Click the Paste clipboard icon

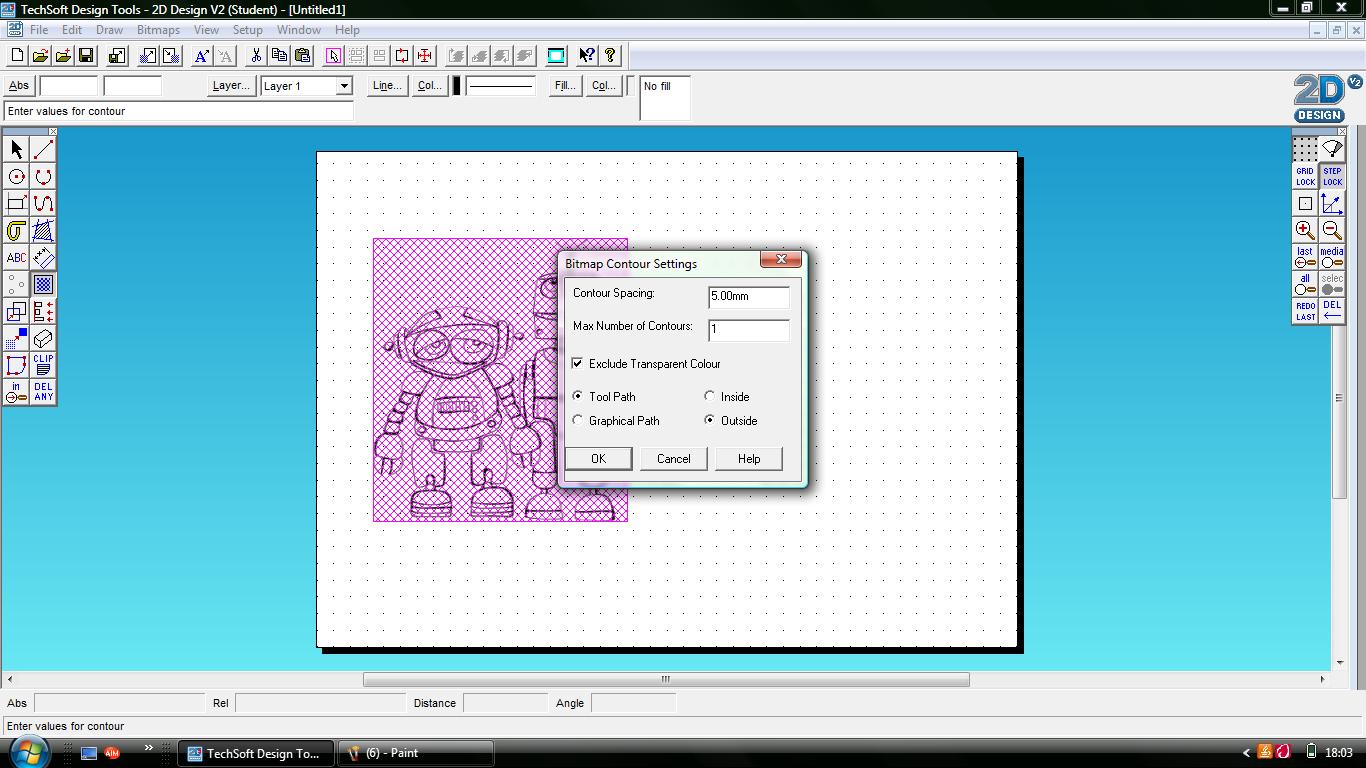pos(302,55)
